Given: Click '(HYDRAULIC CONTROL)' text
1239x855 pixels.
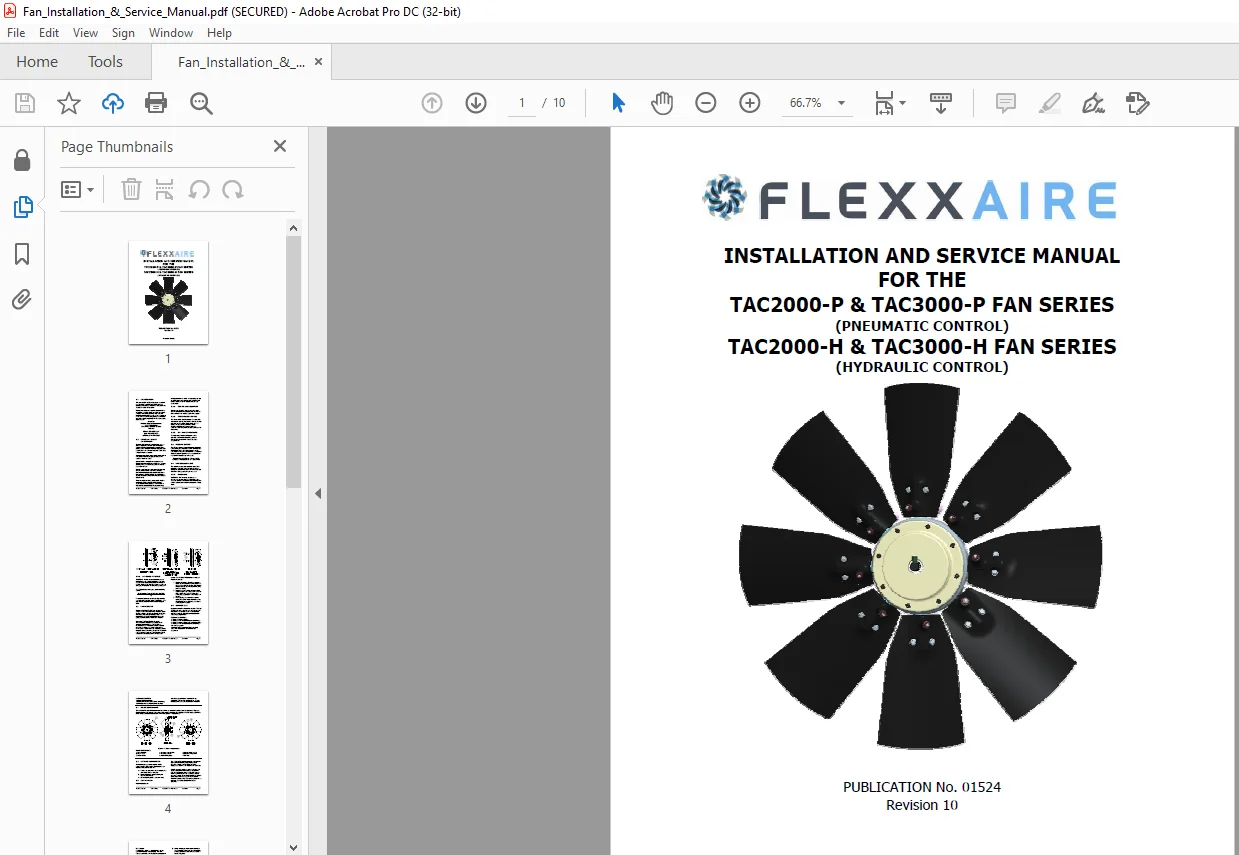Looking at the screenshot, I should [922, 367].
